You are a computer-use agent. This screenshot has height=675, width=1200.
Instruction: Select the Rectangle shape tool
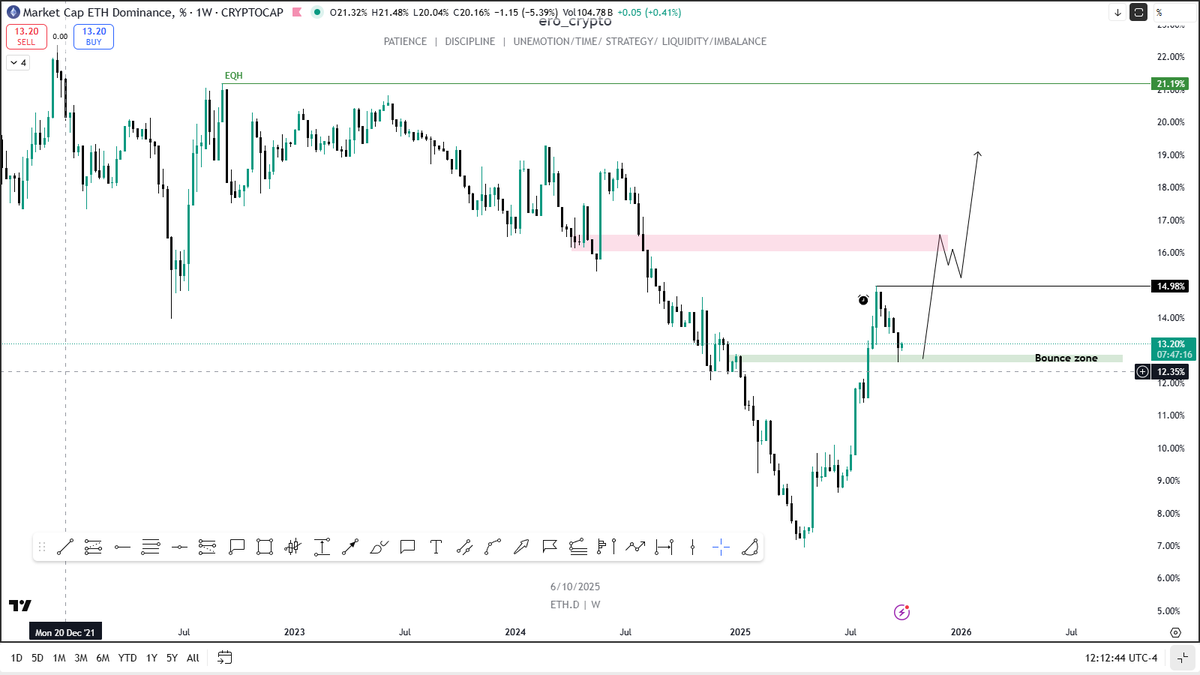click(x=265, y=547)
